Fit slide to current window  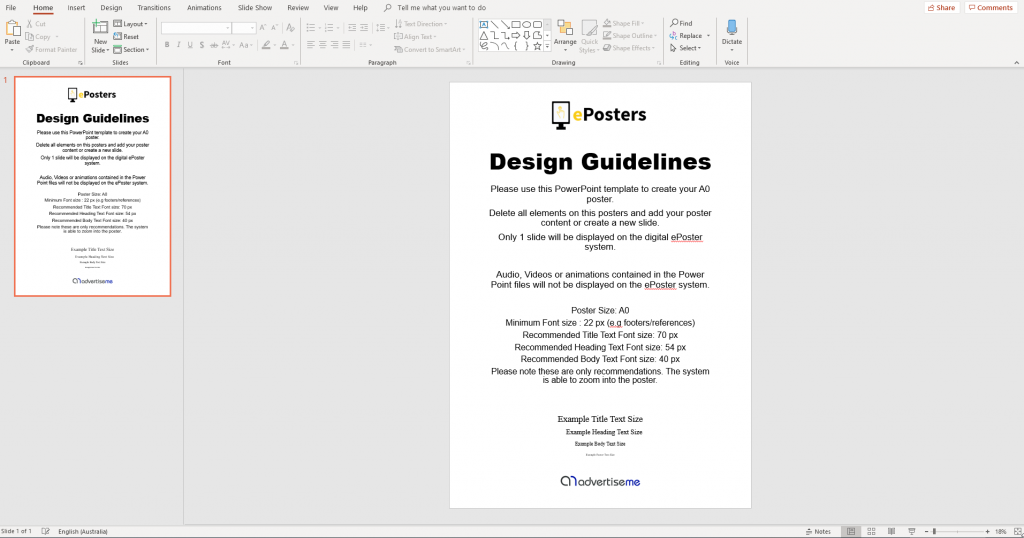1017,531
